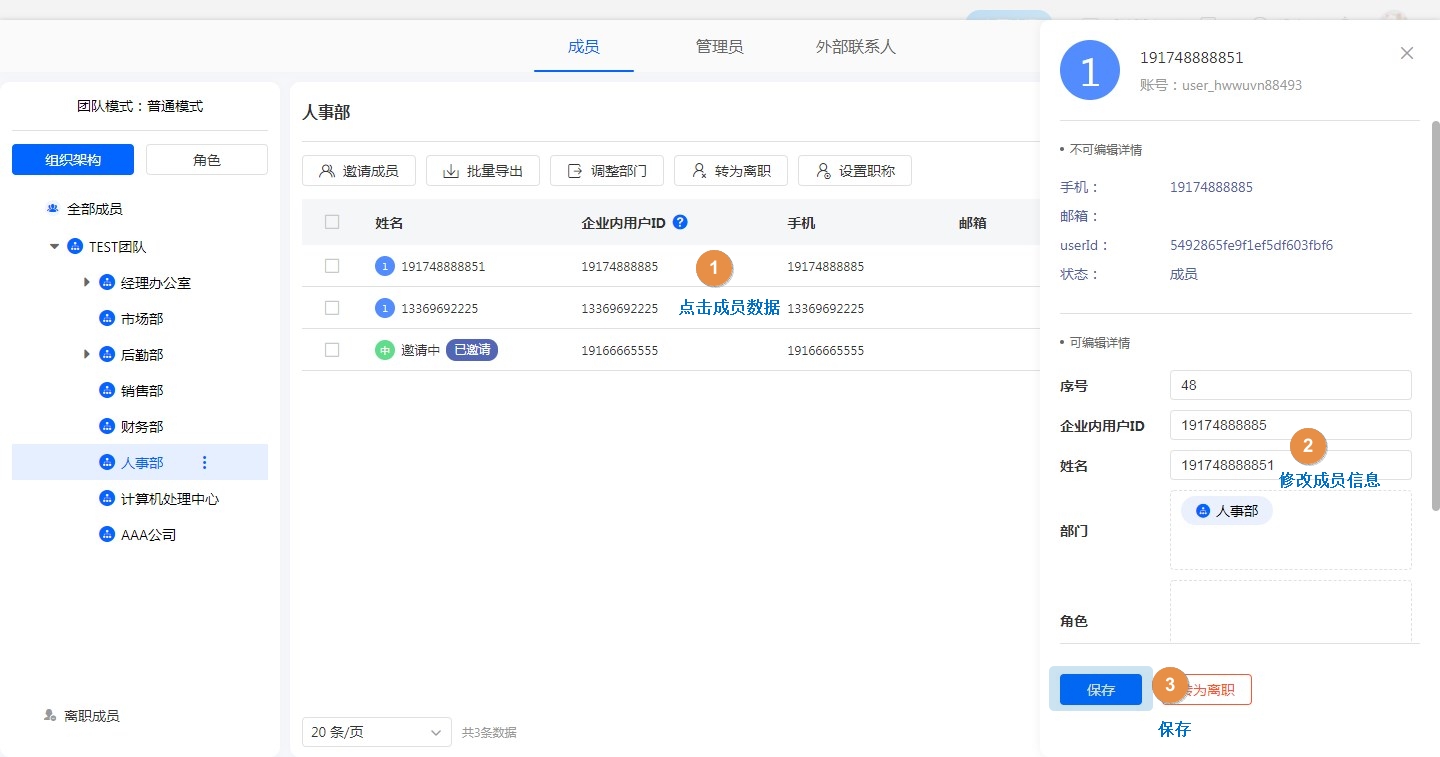
Task: Open the 20 条/页 page size dropdown
Action: (x=376, y=732)
